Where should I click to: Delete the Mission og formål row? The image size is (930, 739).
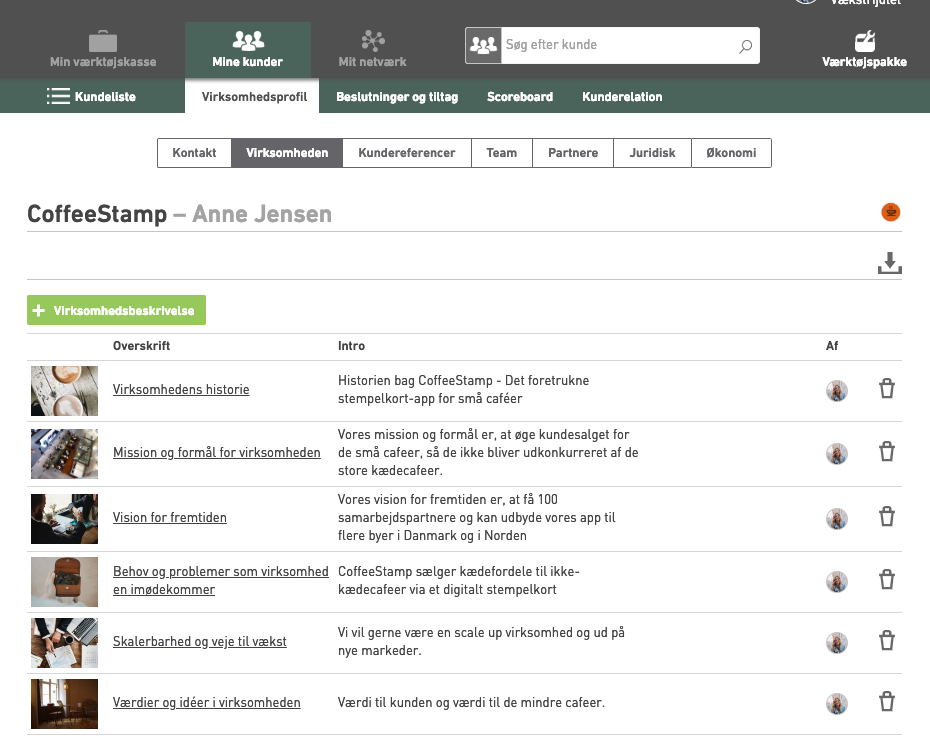887,451
